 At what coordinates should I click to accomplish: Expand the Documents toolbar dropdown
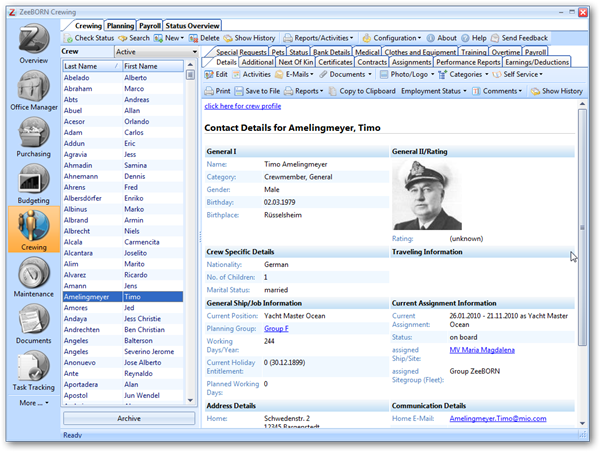(x=345, y=74)
